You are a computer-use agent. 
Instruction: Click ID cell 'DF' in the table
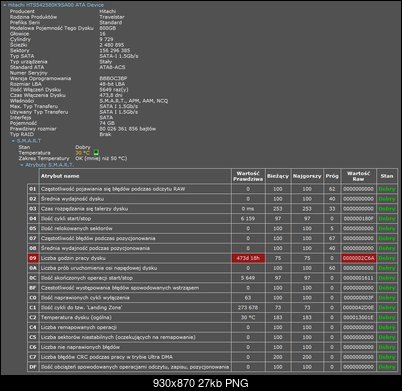(x=33, y=367)
